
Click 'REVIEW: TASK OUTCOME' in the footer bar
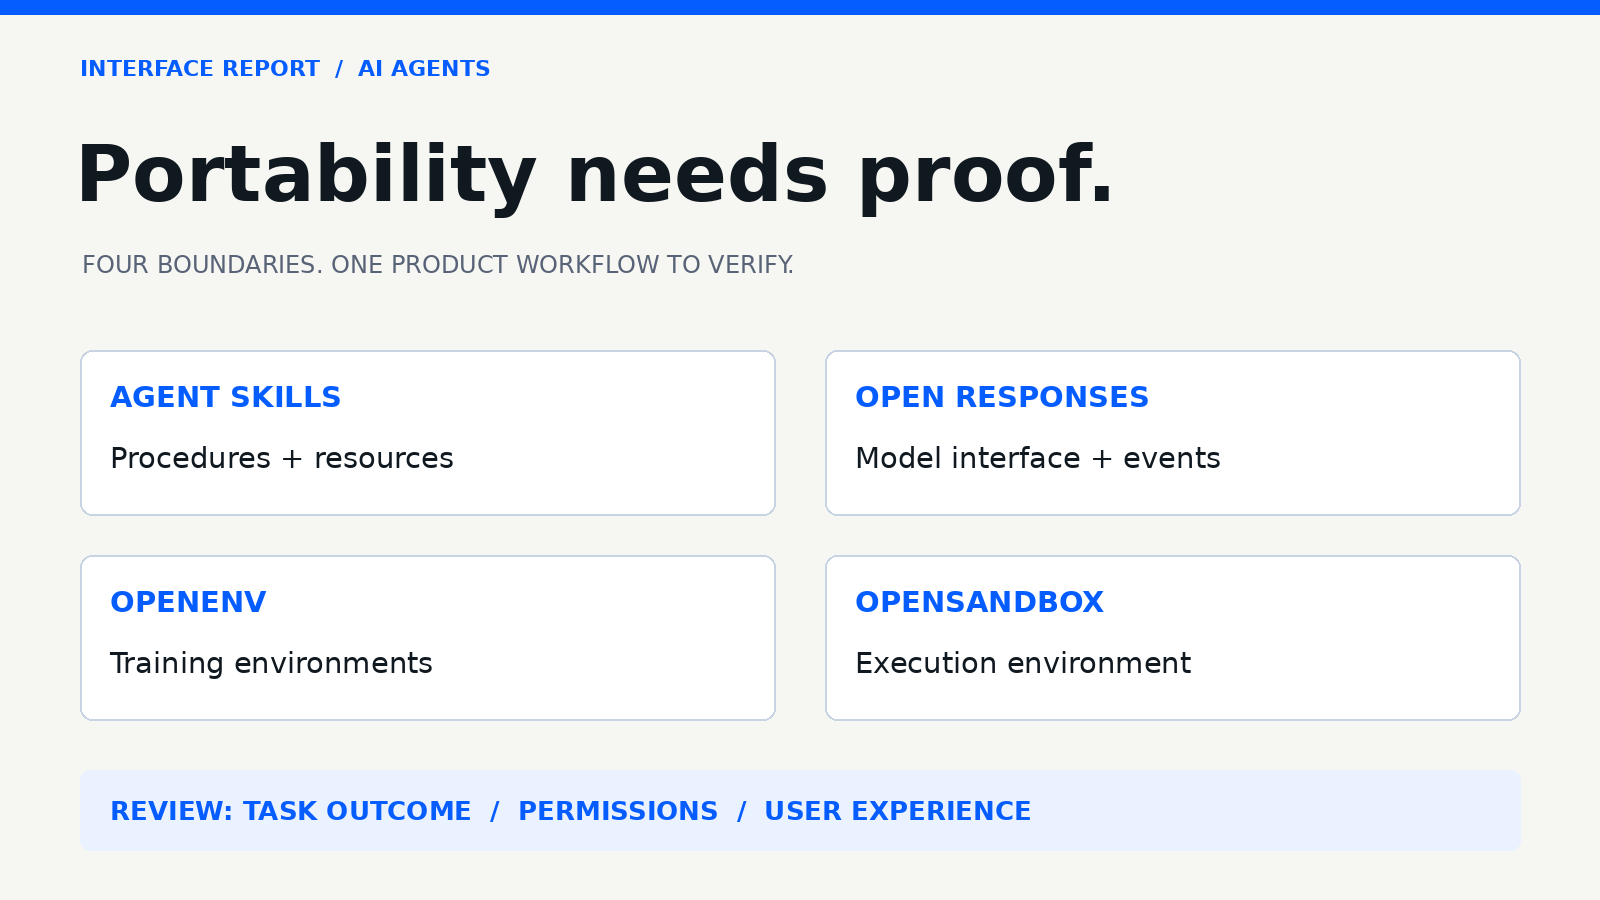291,811
